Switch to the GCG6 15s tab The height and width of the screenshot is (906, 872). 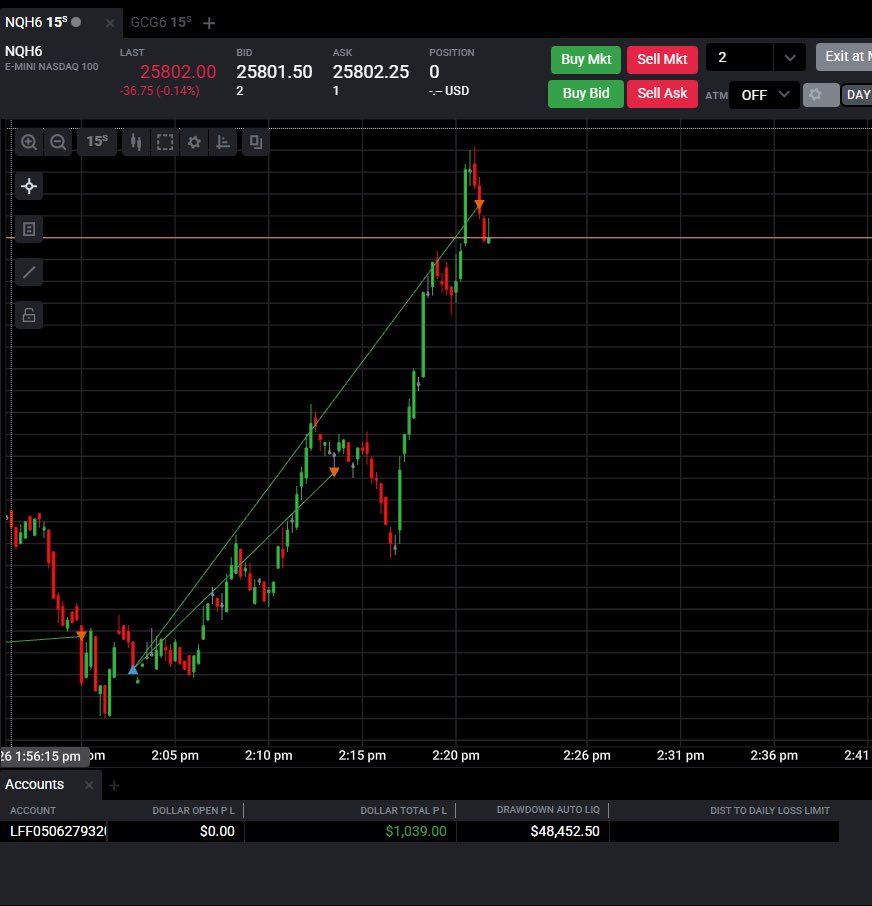coord(160,22)
